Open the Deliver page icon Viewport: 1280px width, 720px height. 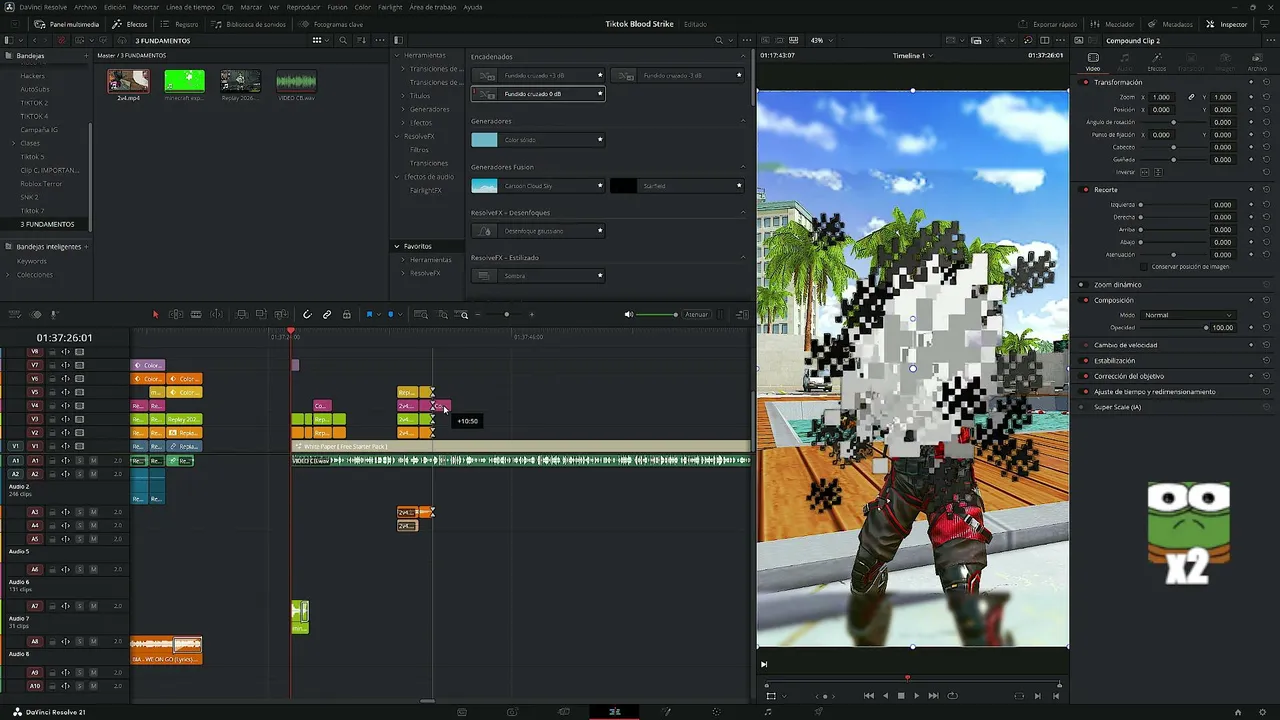818,712
